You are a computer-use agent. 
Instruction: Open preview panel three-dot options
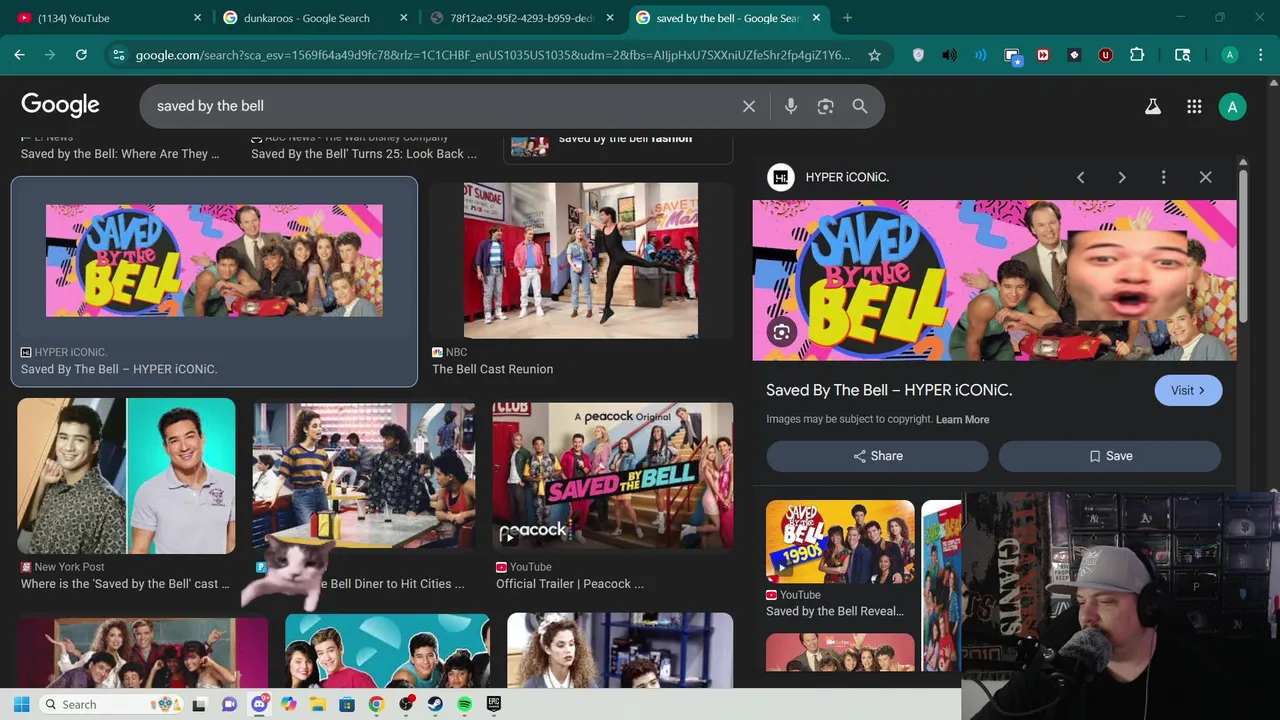pyautogui.click(x=1163, y=177)
